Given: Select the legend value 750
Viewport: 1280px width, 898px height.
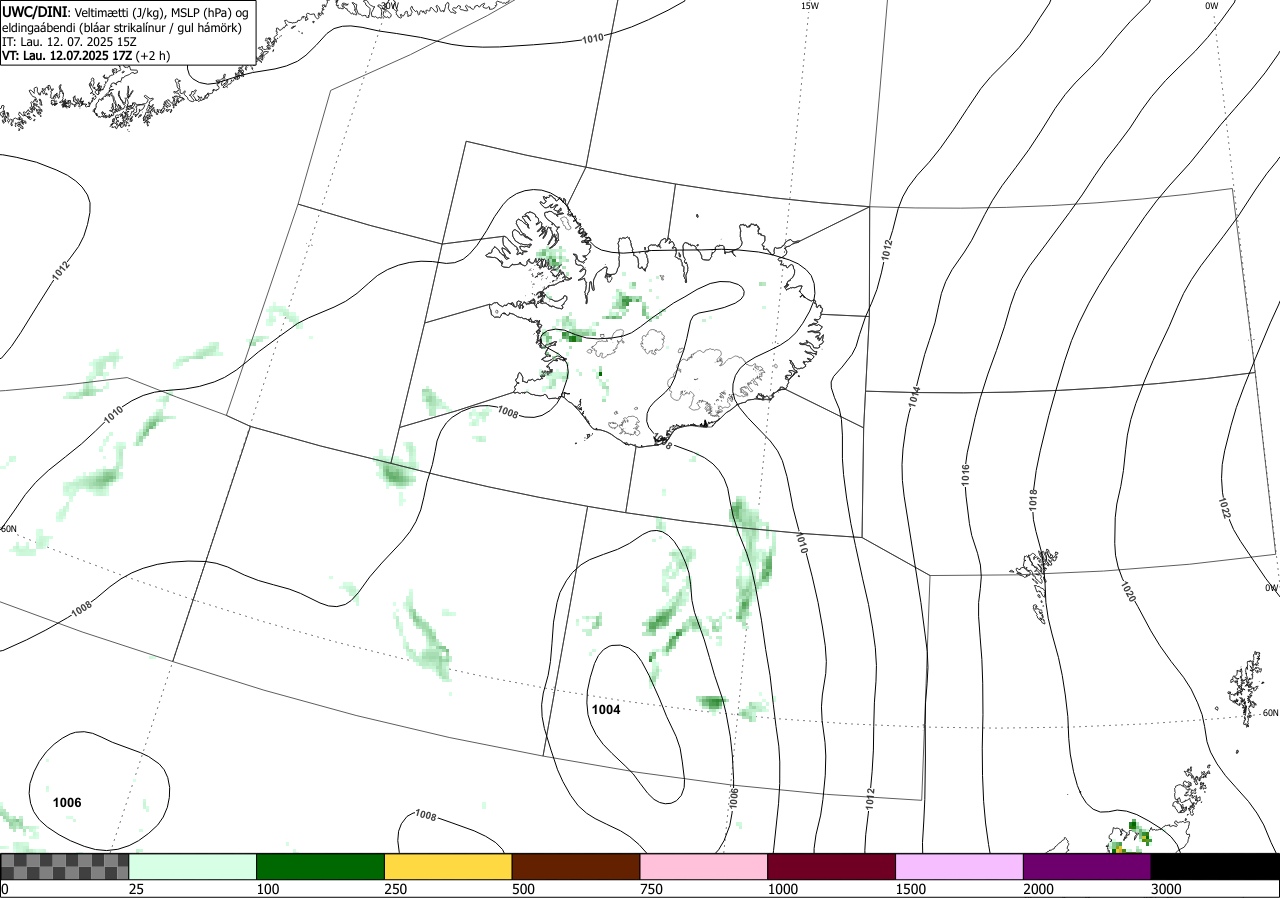Looking at the screenshot, I should [x=651, y=889].
